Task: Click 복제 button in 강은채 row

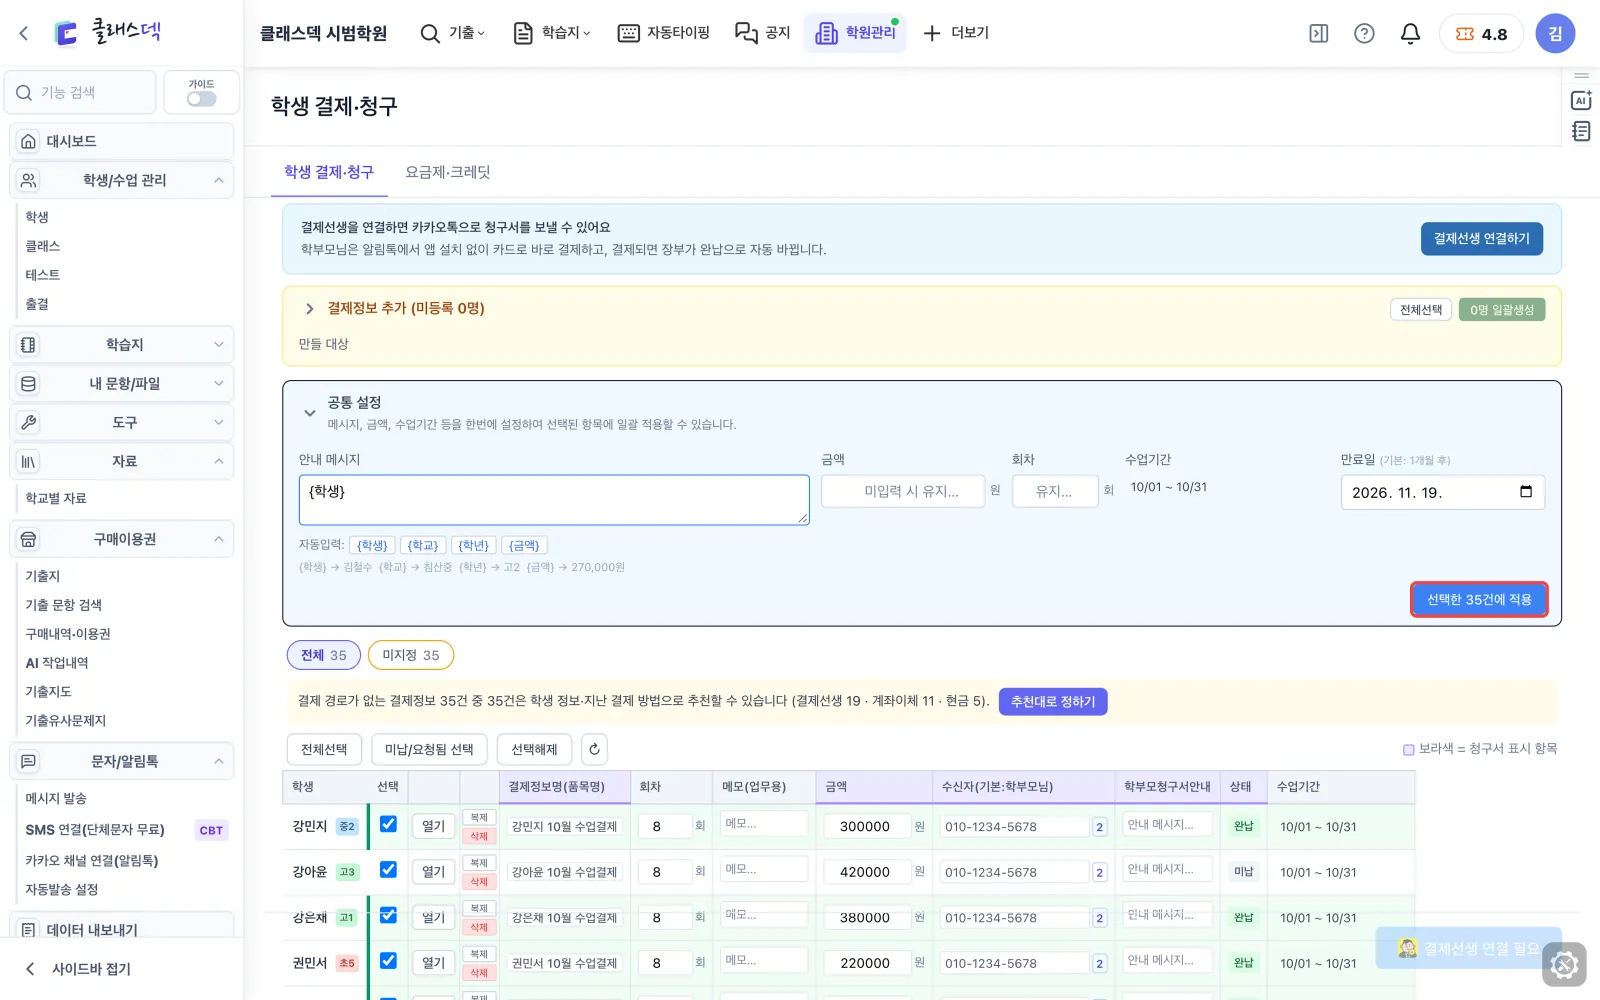Action: pyautogui.click(x=479, y=908)
